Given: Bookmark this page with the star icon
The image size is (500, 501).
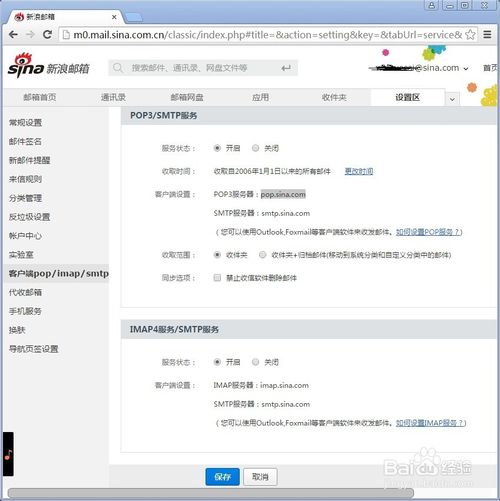Looking at the screenshot, I should tap(470, 34).
